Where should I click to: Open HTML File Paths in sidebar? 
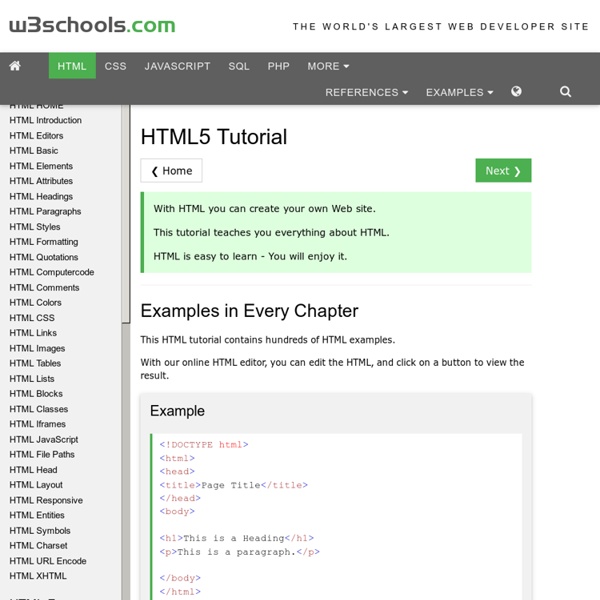[x=42, y=454]
